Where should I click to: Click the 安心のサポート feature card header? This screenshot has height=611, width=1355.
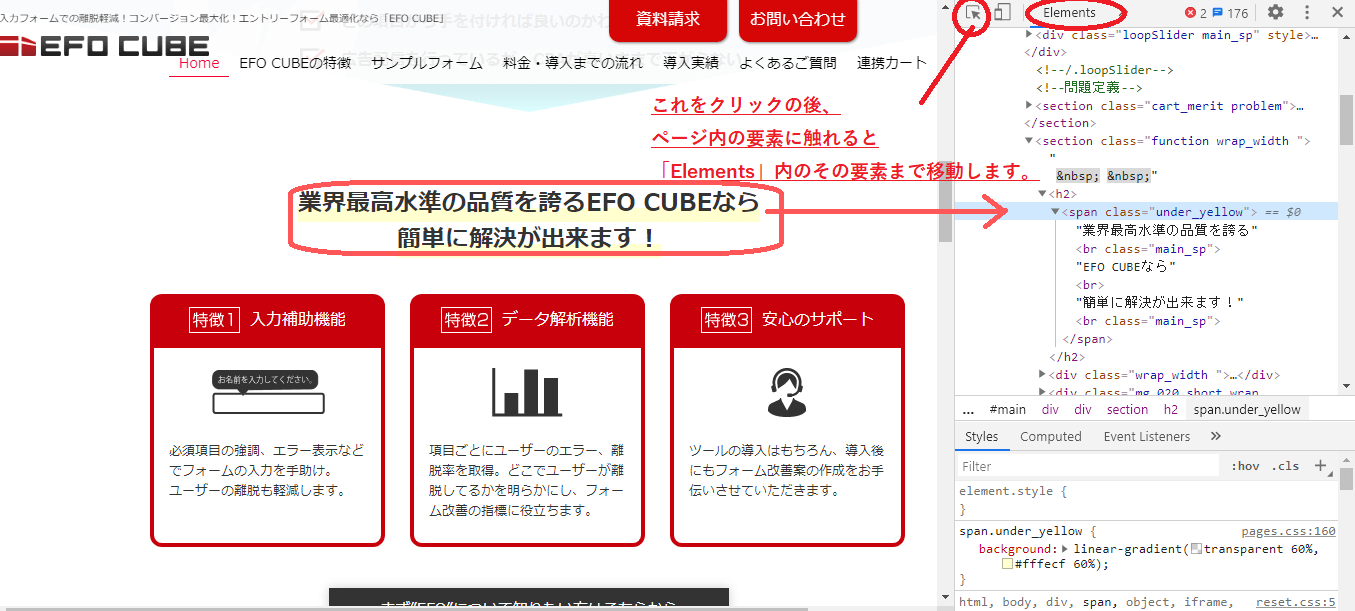point(787,320)
